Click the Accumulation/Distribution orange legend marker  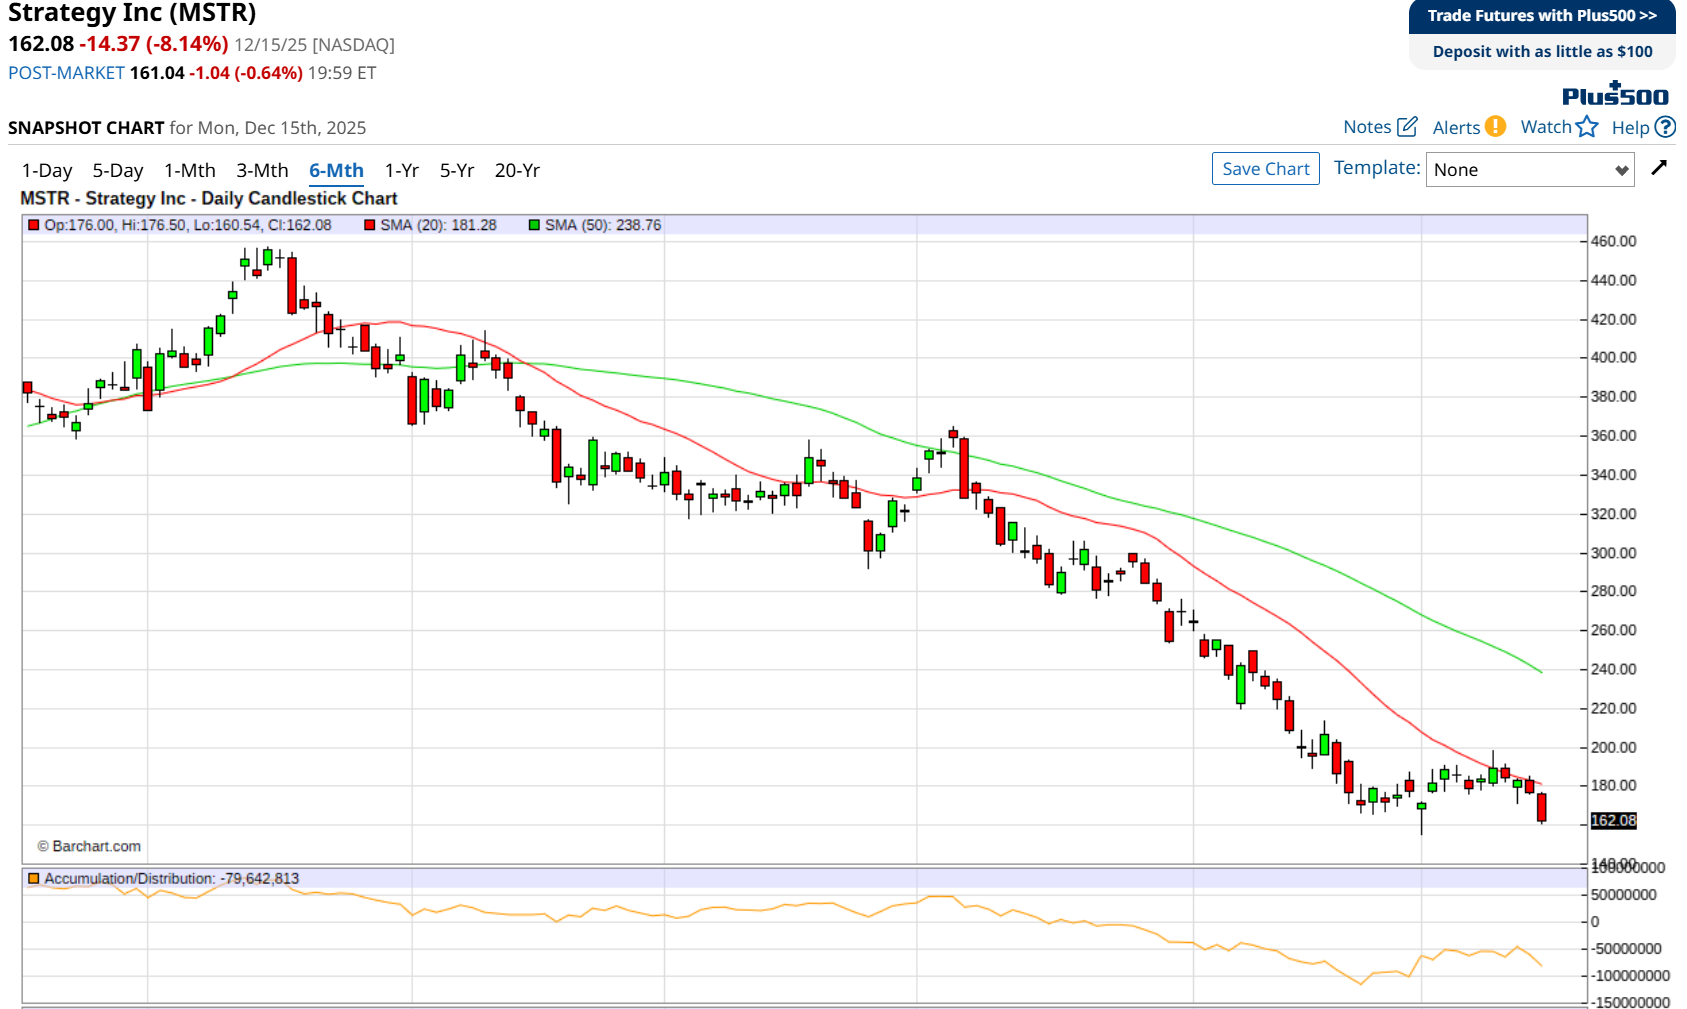[x=34, y=879]
